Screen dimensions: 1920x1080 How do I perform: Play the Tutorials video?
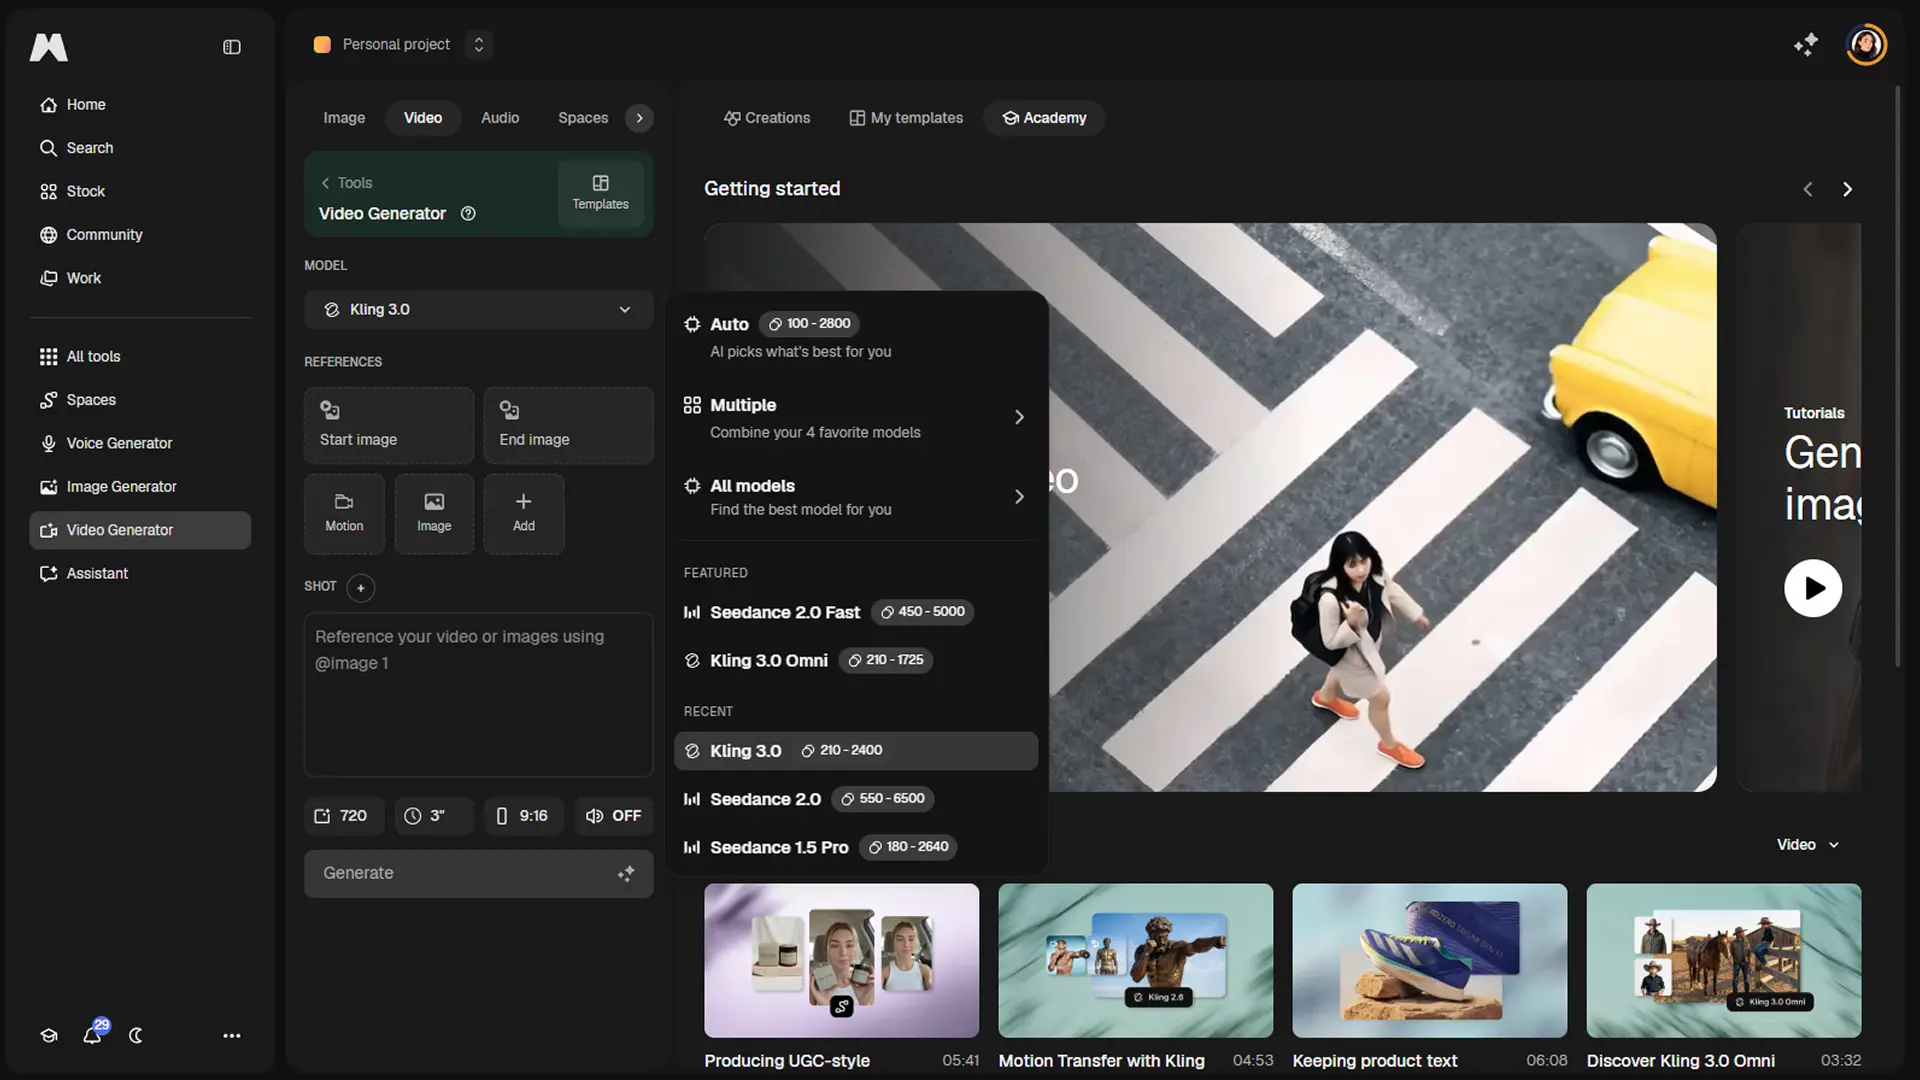(x=1813, y=588)
